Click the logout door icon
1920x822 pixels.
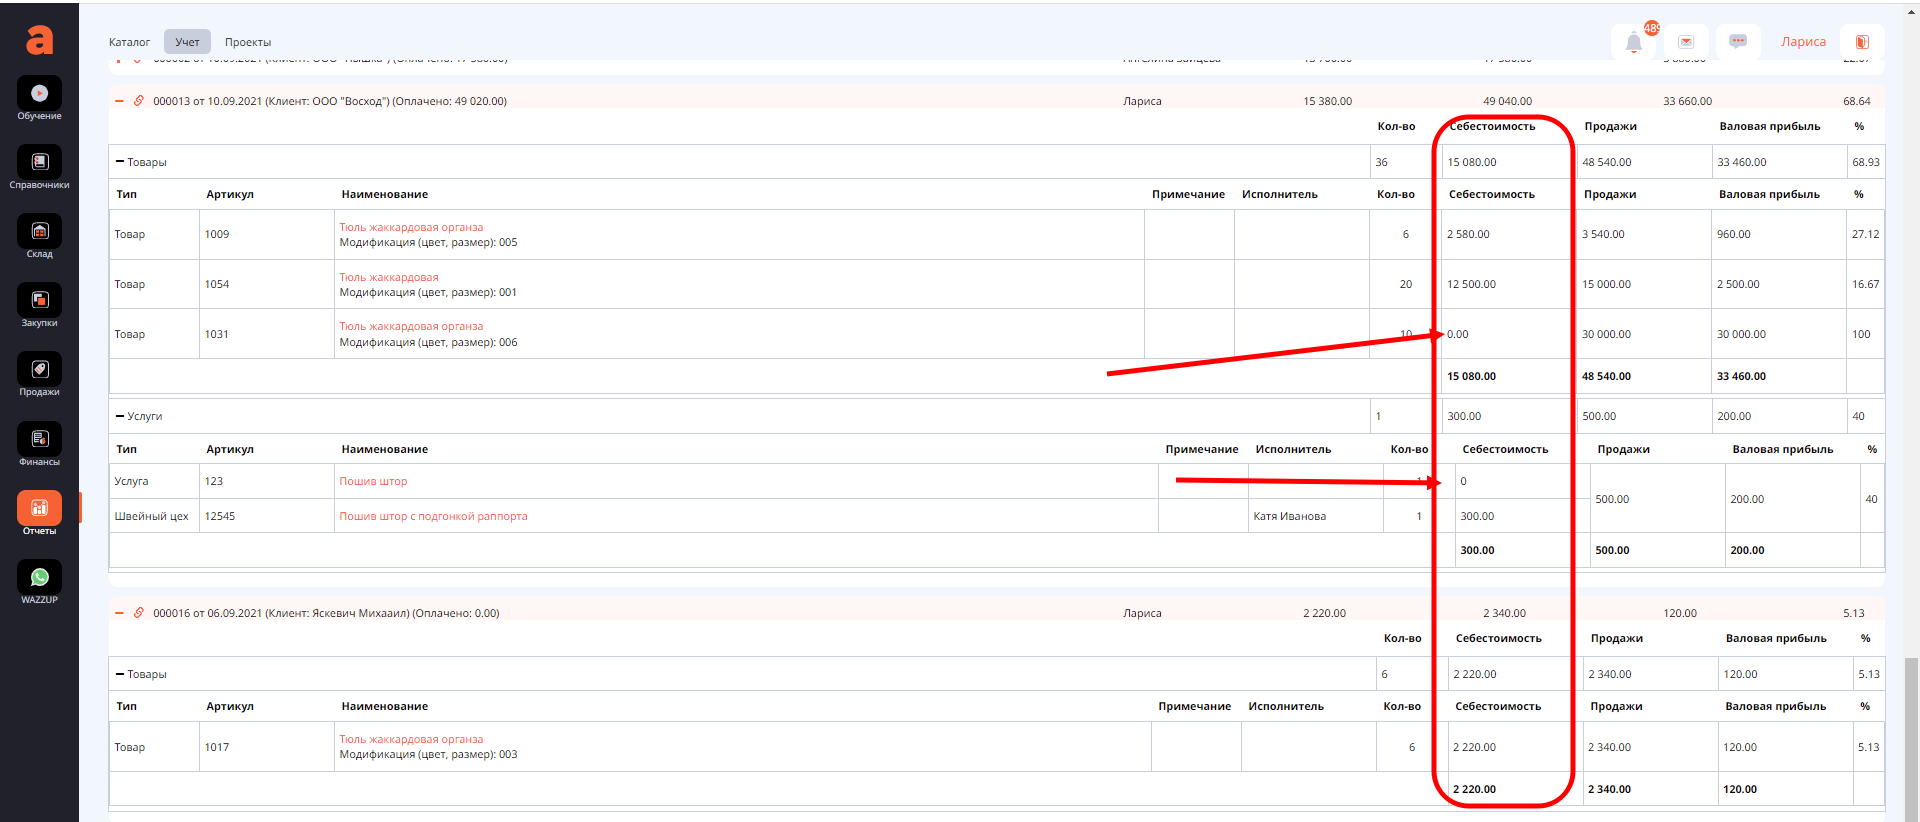[1862, 42]
